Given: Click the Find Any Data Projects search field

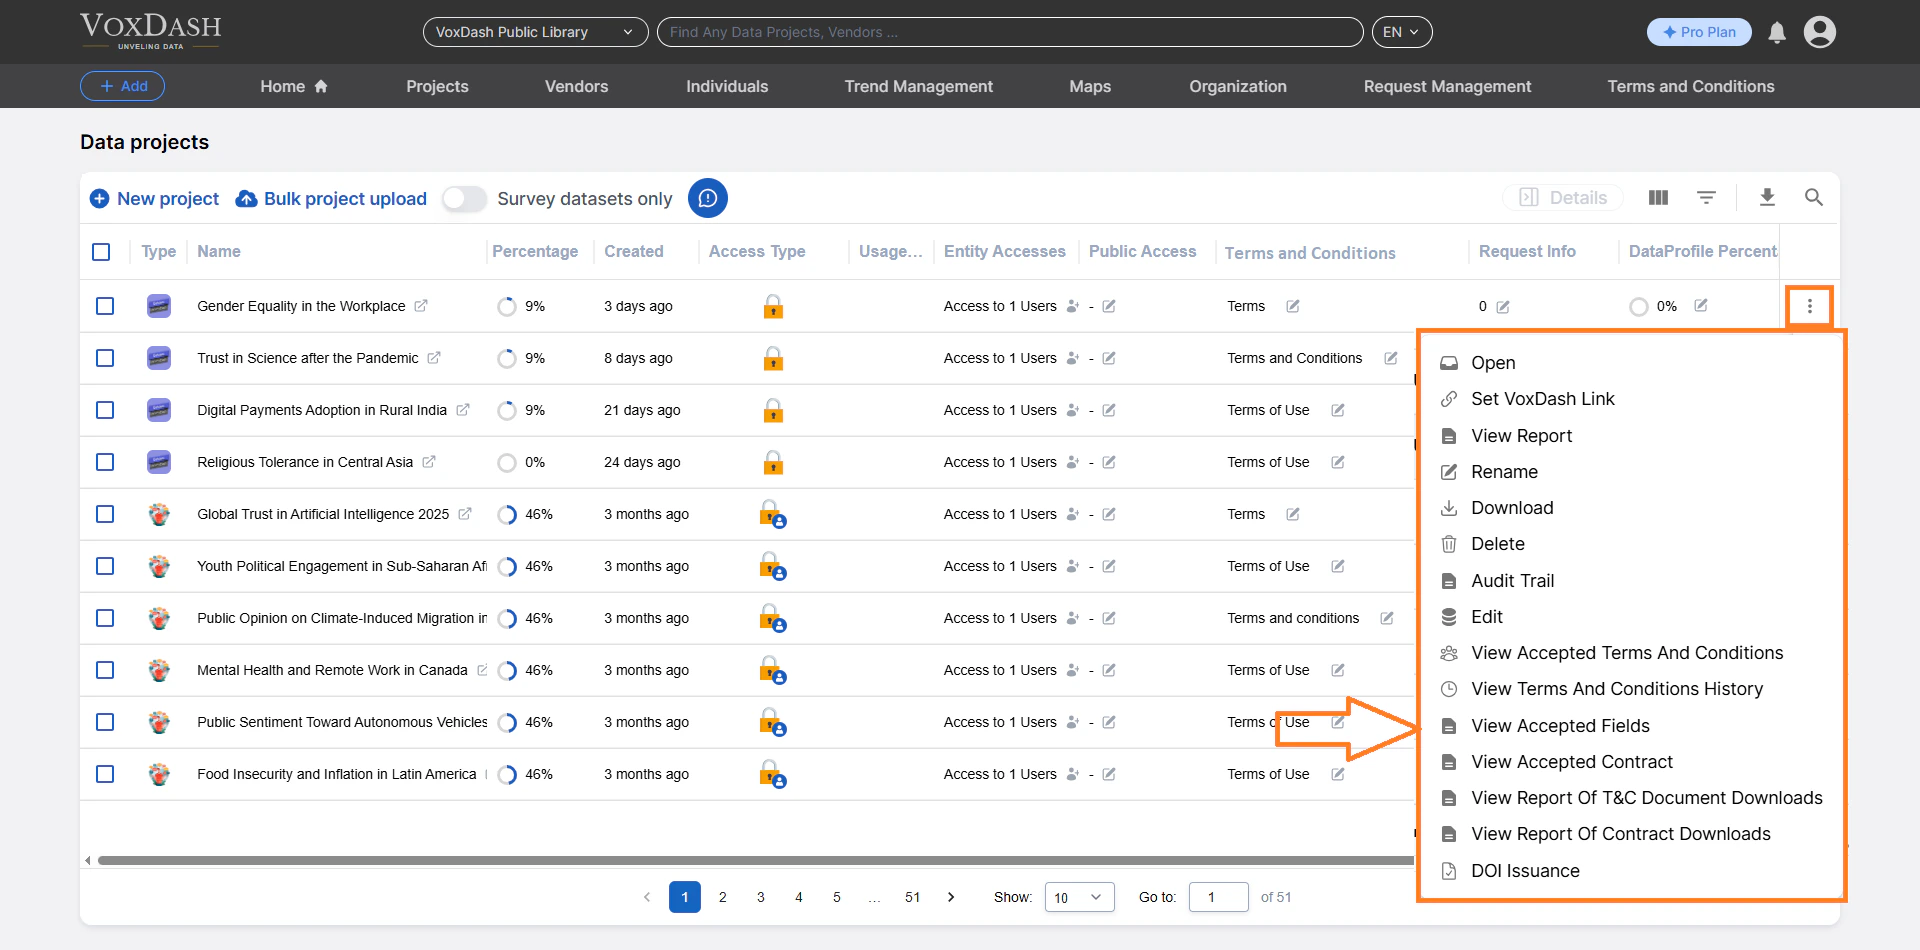Looking at the screenshot, I should coord(1010,32).
